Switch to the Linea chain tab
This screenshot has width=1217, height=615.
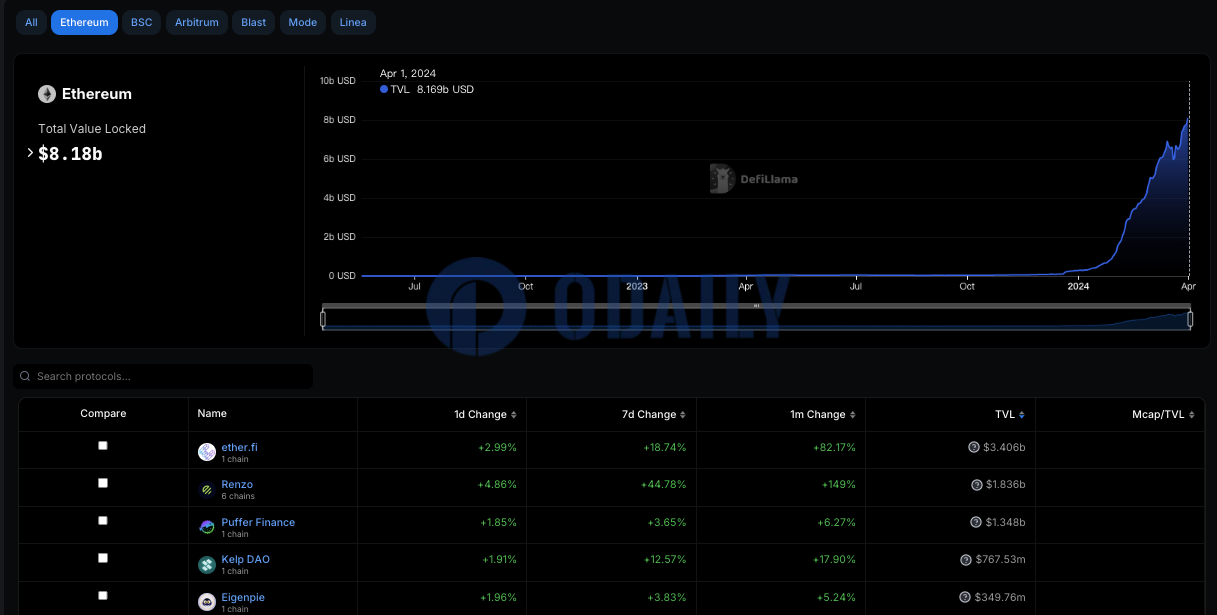pyautogui.click(x=353, y=22)
